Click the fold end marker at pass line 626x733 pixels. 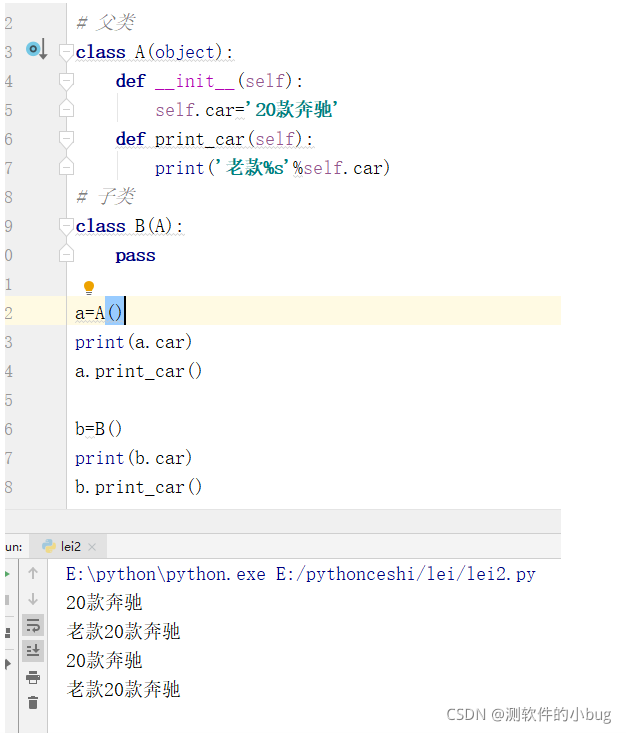[x=66, y=254]
